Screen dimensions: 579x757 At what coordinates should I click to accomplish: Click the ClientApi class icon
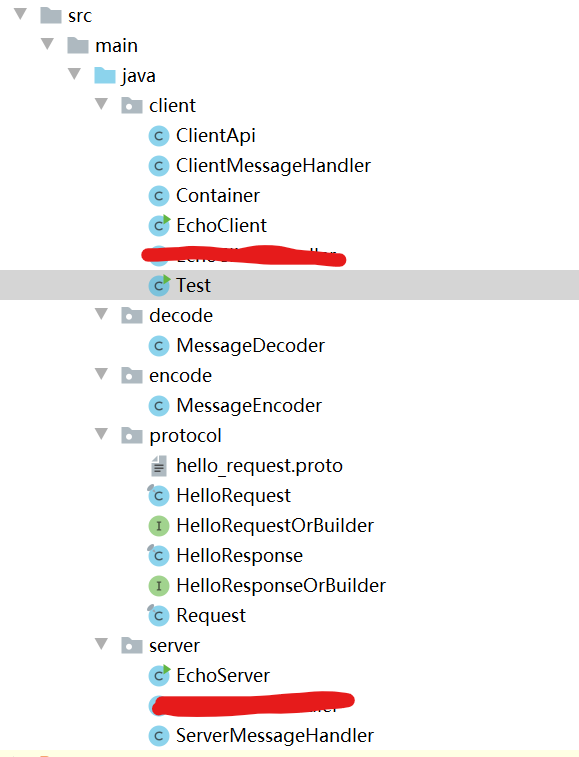pos(158,136)
